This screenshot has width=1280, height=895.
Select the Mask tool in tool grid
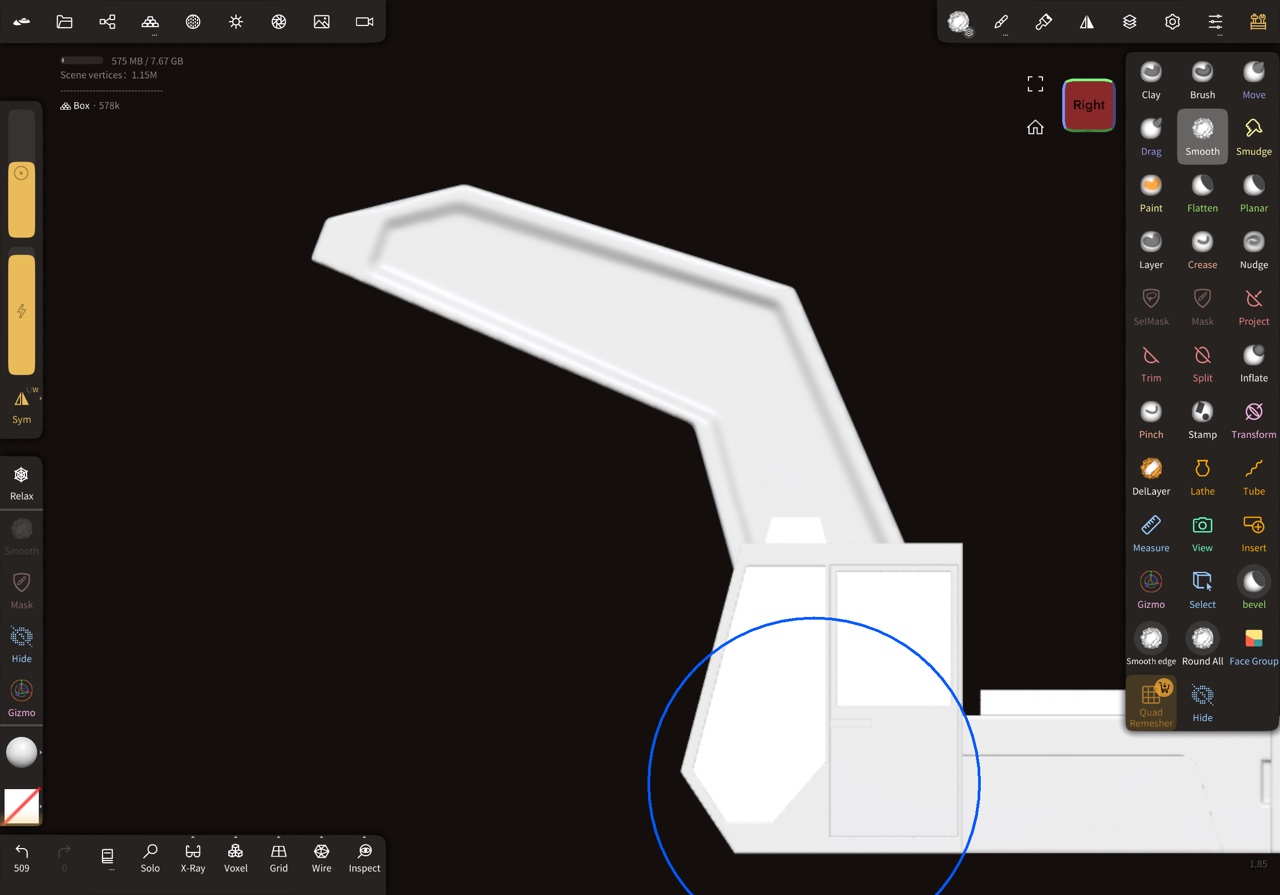point(1202,306)
